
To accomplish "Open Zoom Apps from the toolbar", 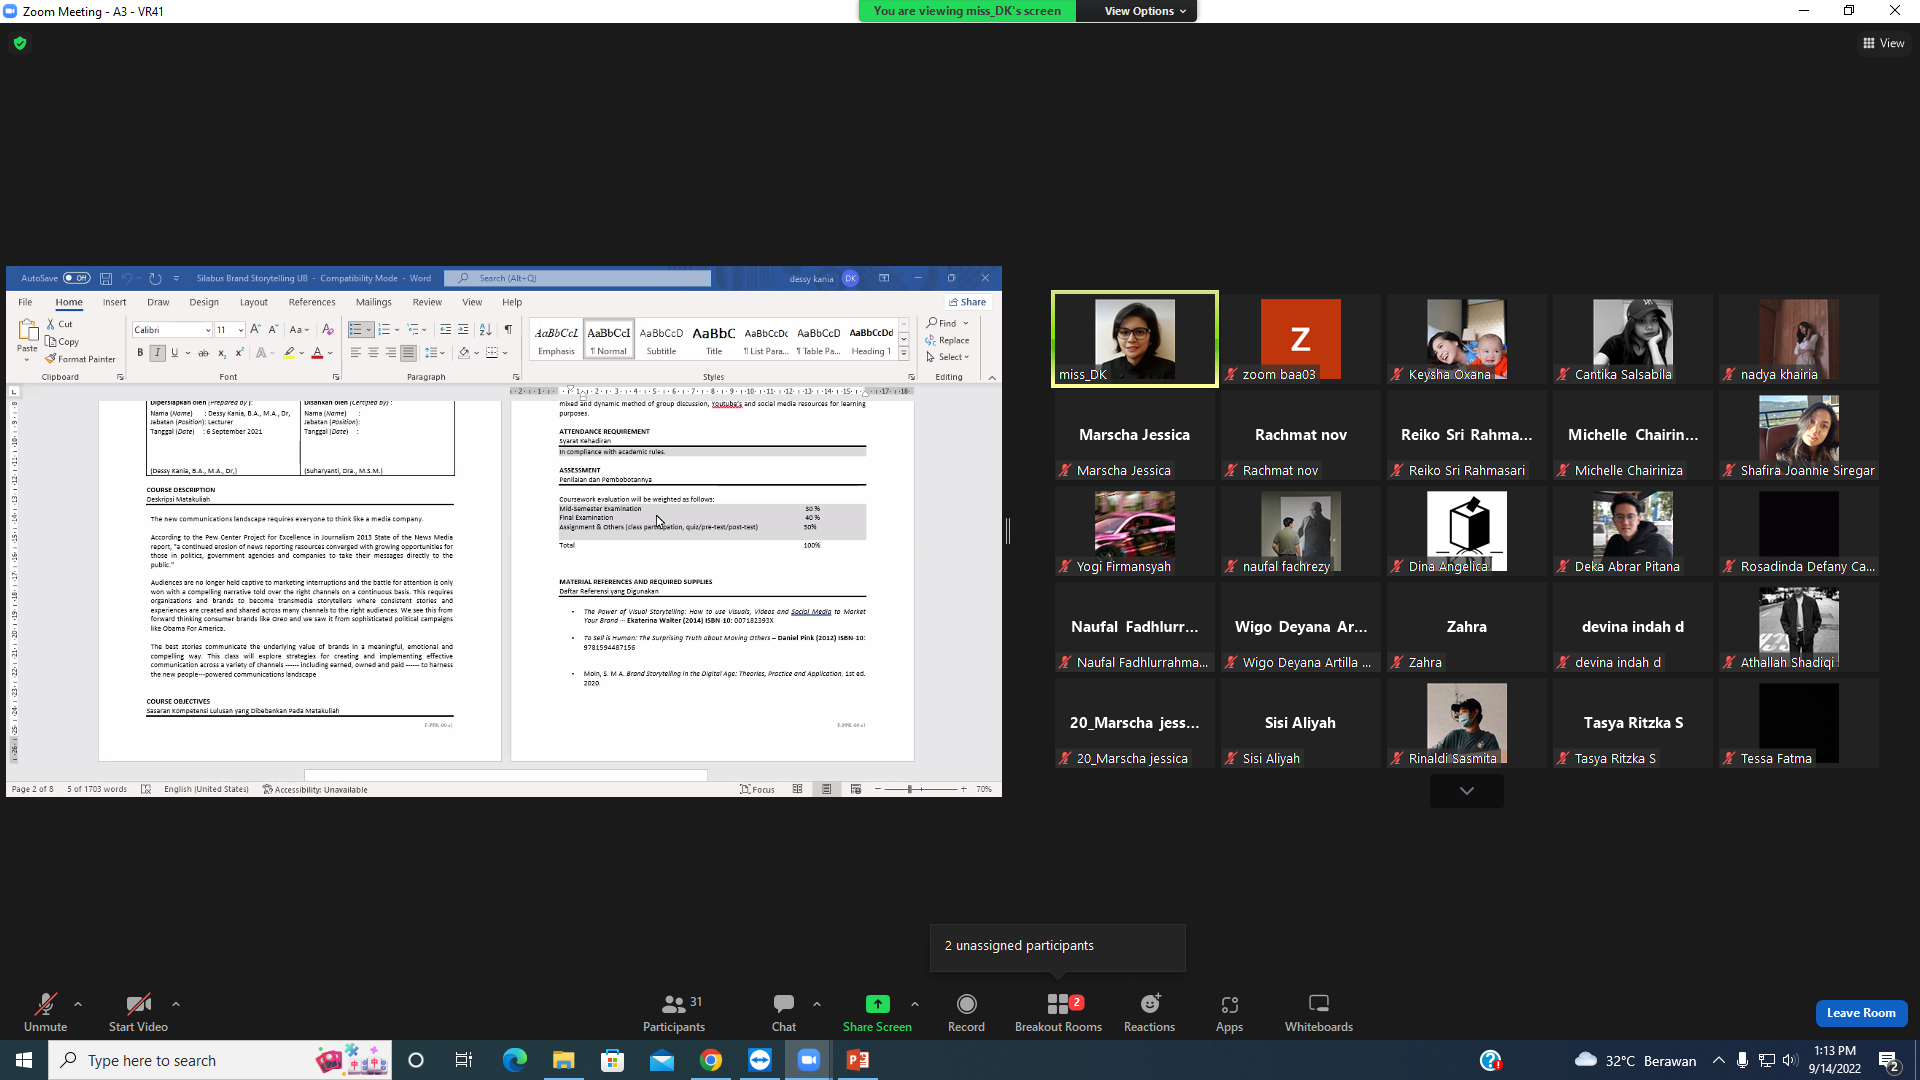I will click(x=1229, y=1012).
